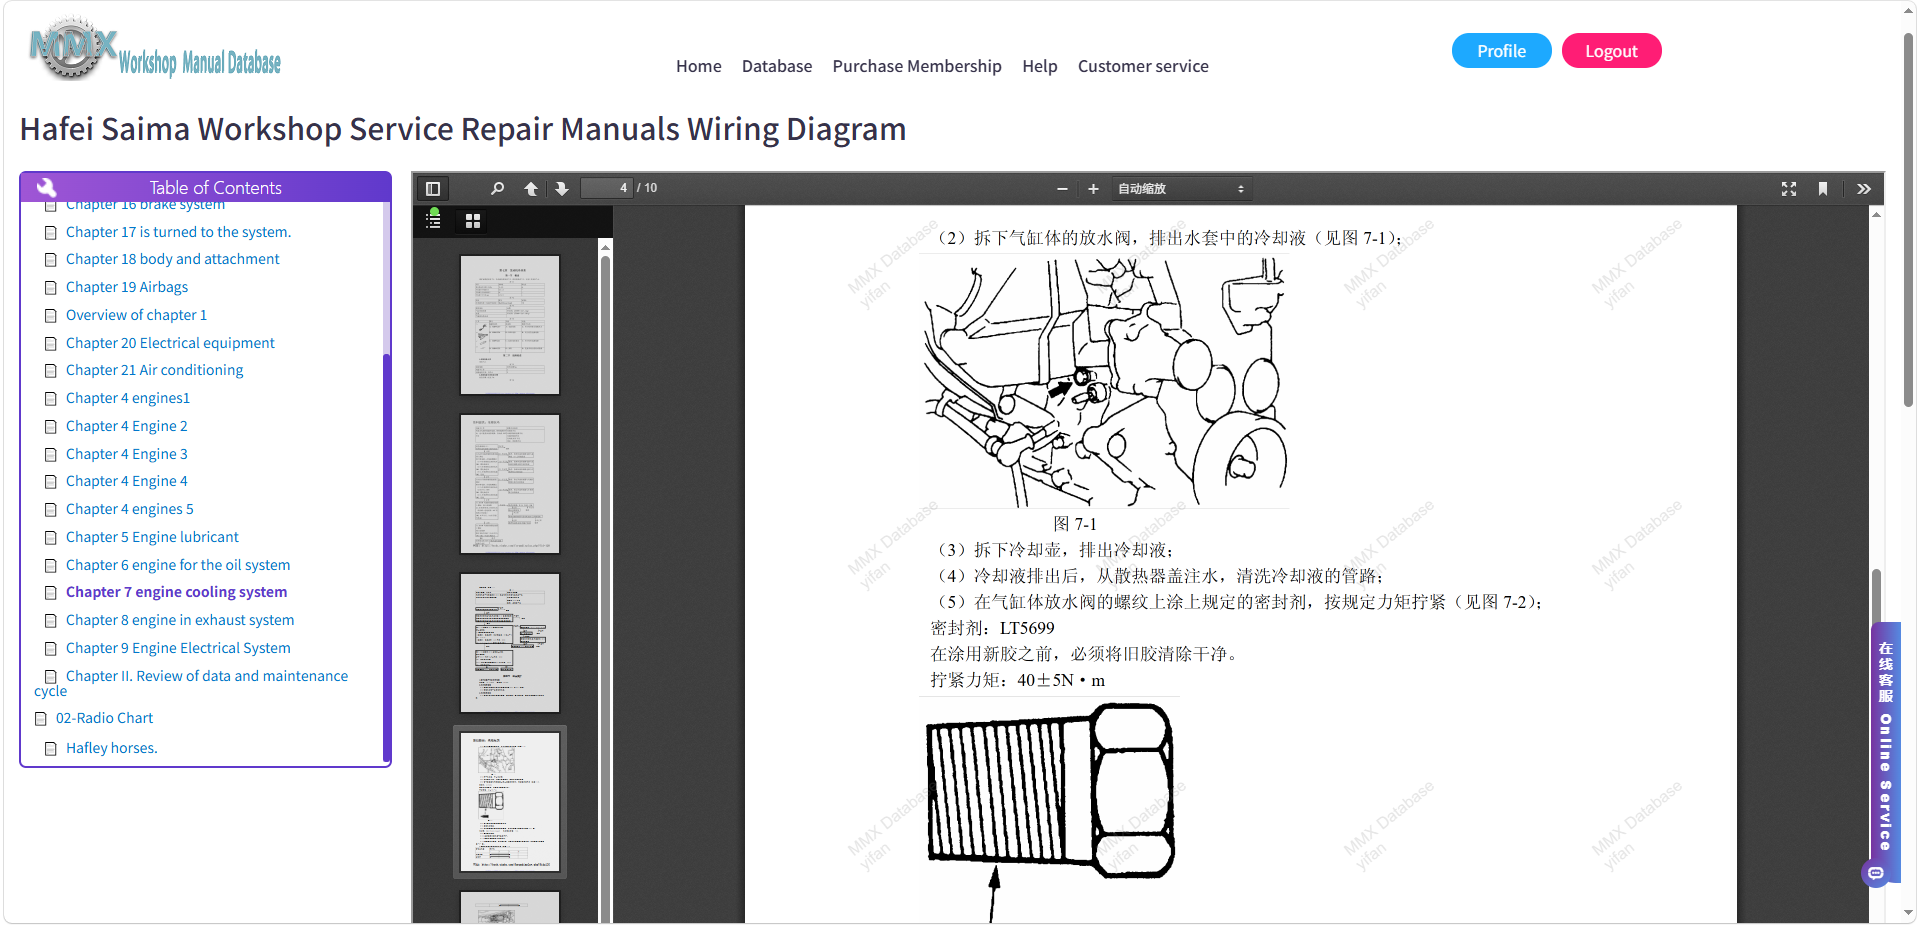Screen dimensions: 1918x925
Task: Open Overview of chapter 1
Action: 136,315
